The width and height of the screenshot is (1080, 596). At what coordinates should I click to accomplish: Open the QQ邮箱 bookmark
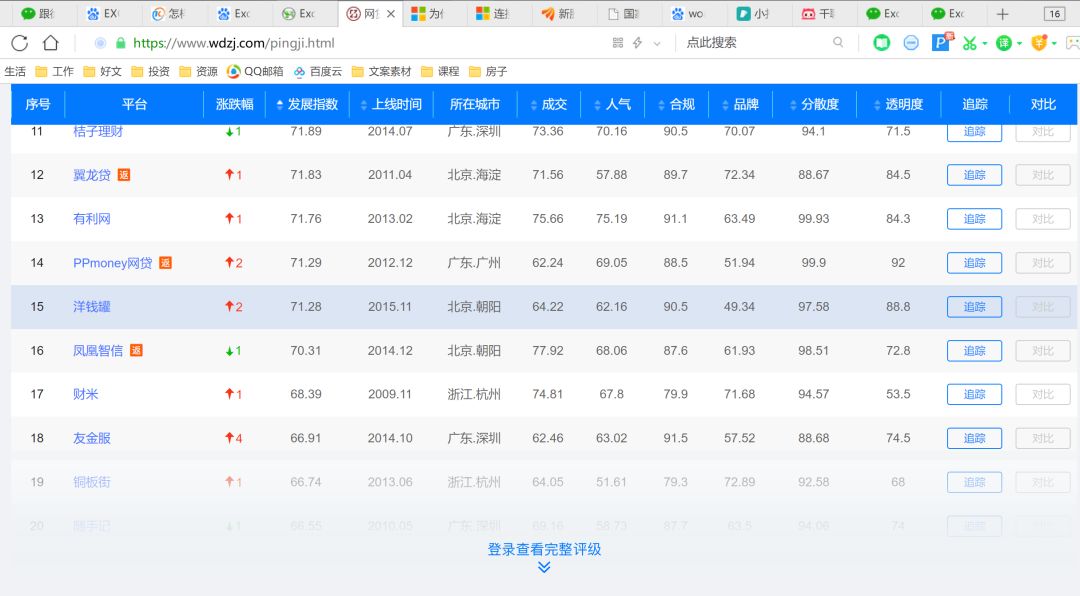pos(255,71)
